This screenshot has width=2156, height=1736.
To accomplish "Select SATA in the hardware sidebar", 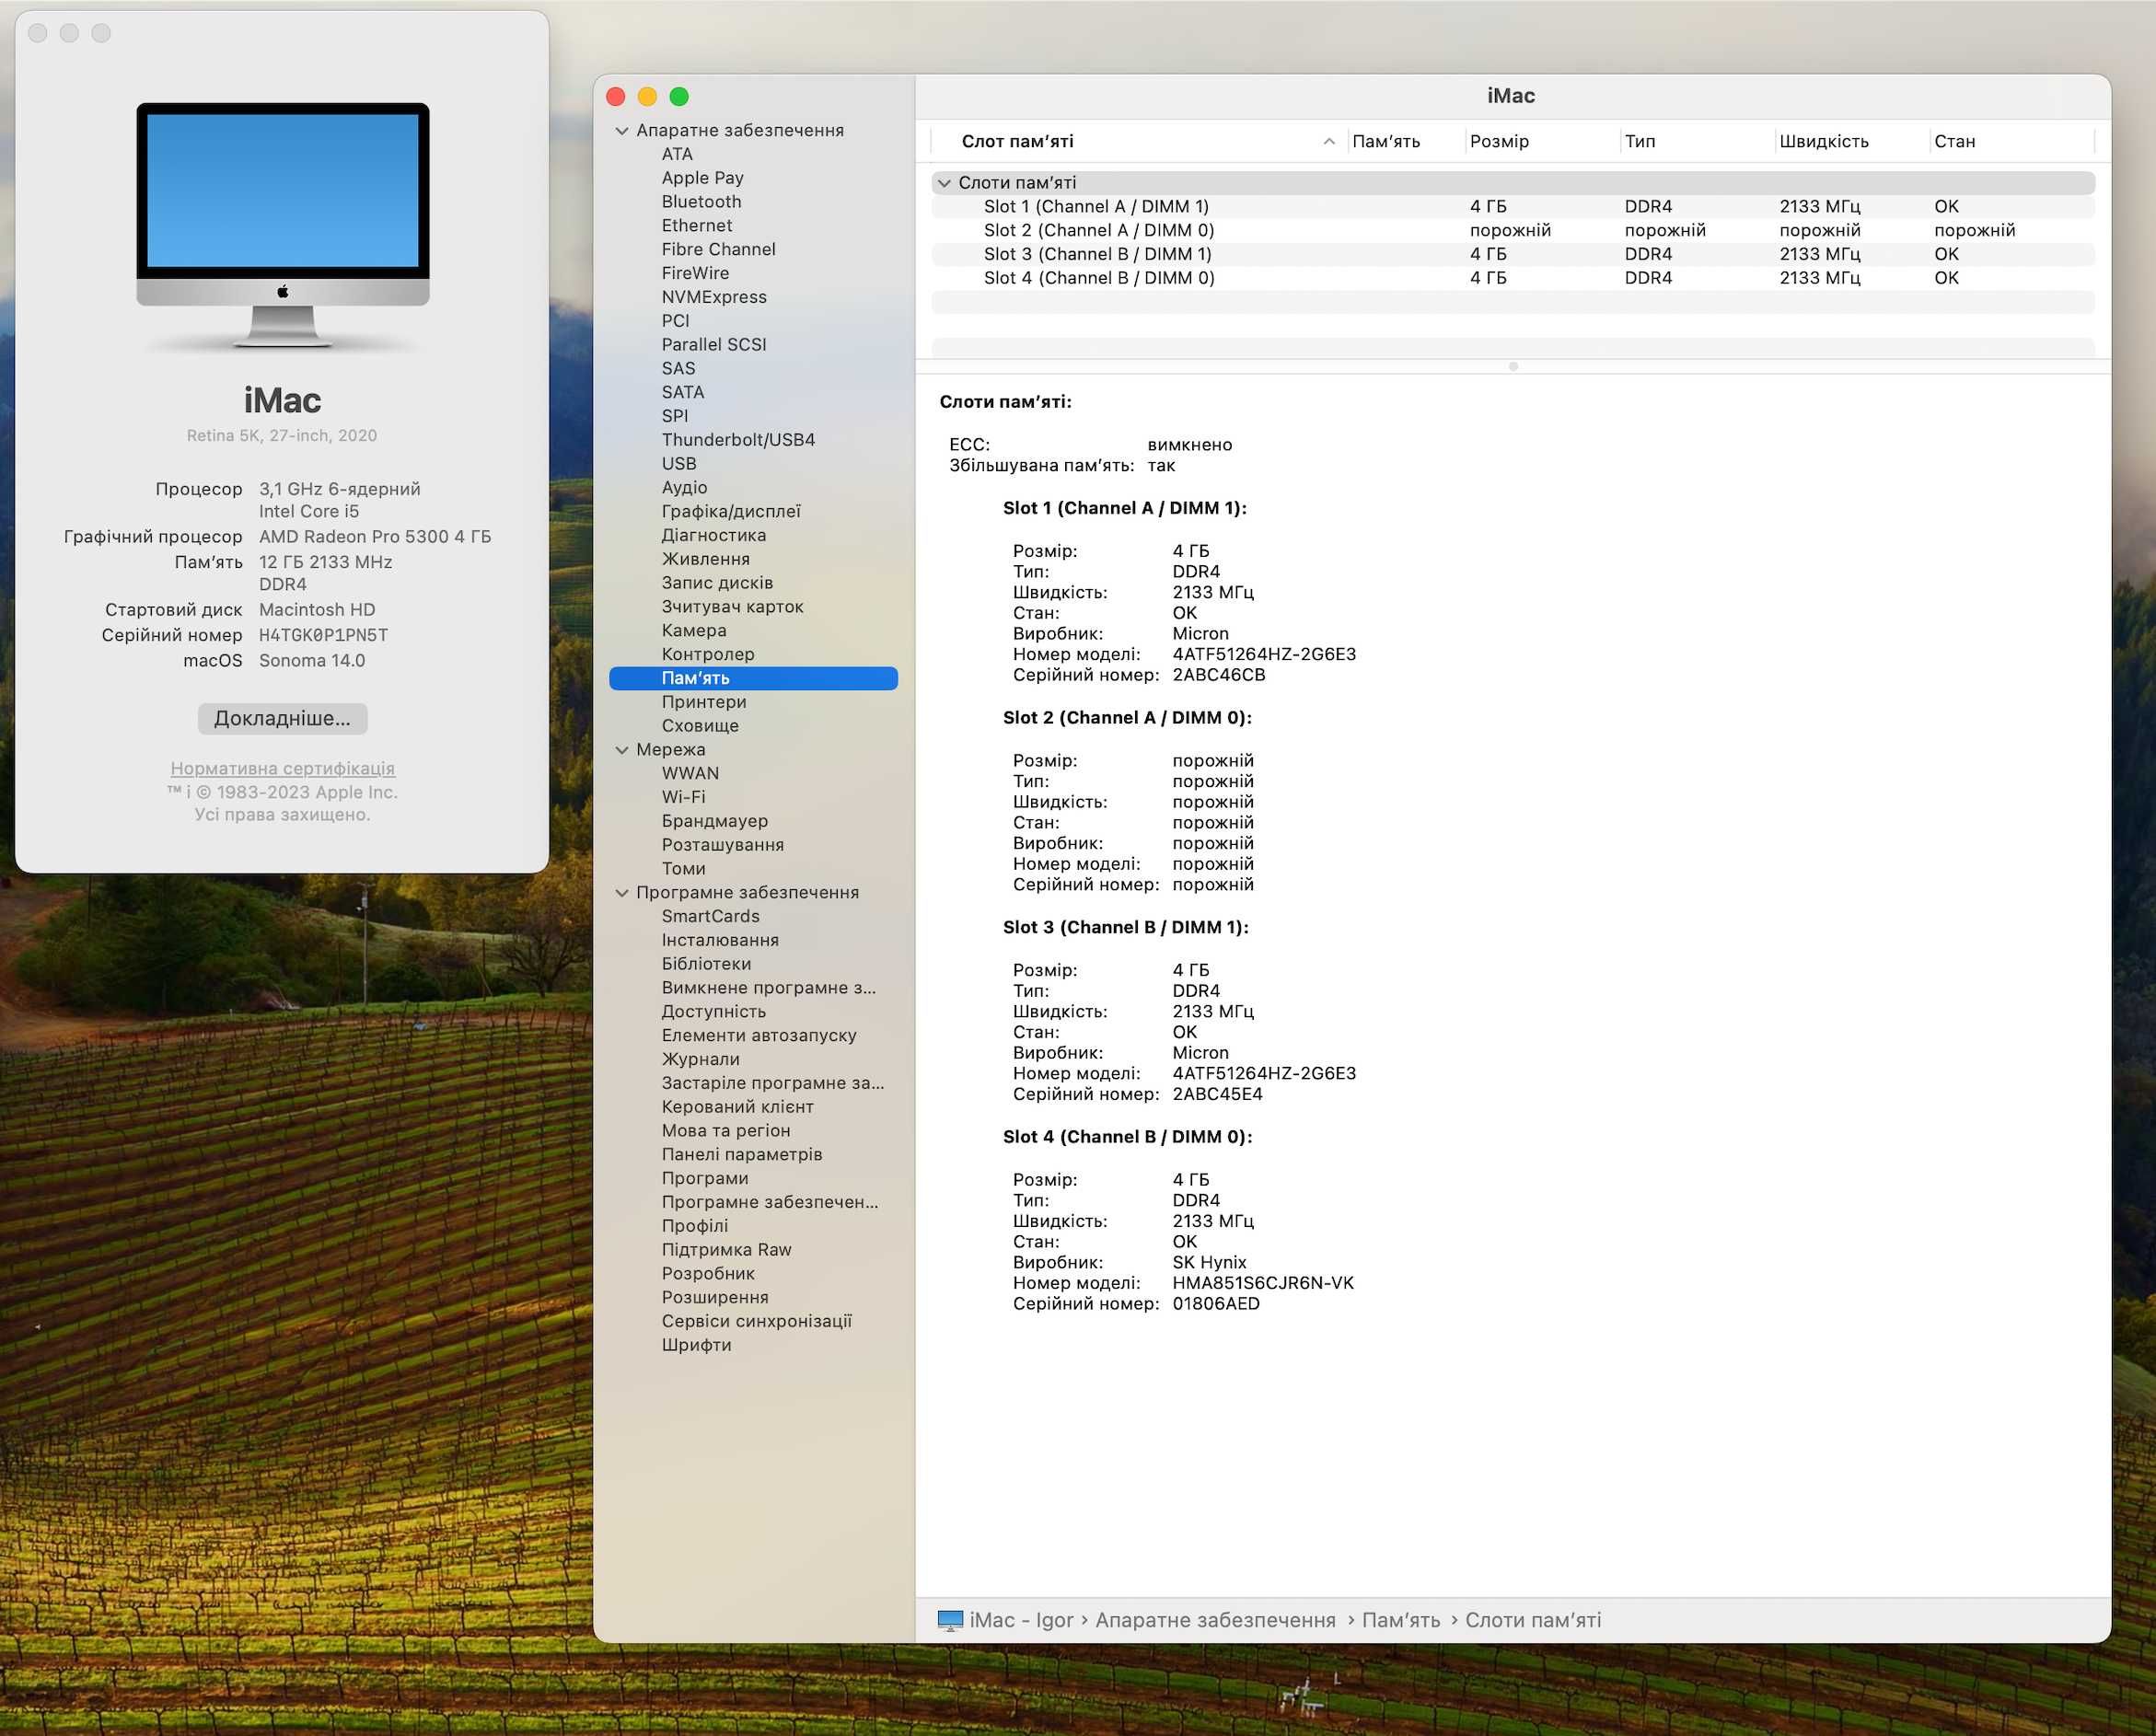I will tap(683, 392).
